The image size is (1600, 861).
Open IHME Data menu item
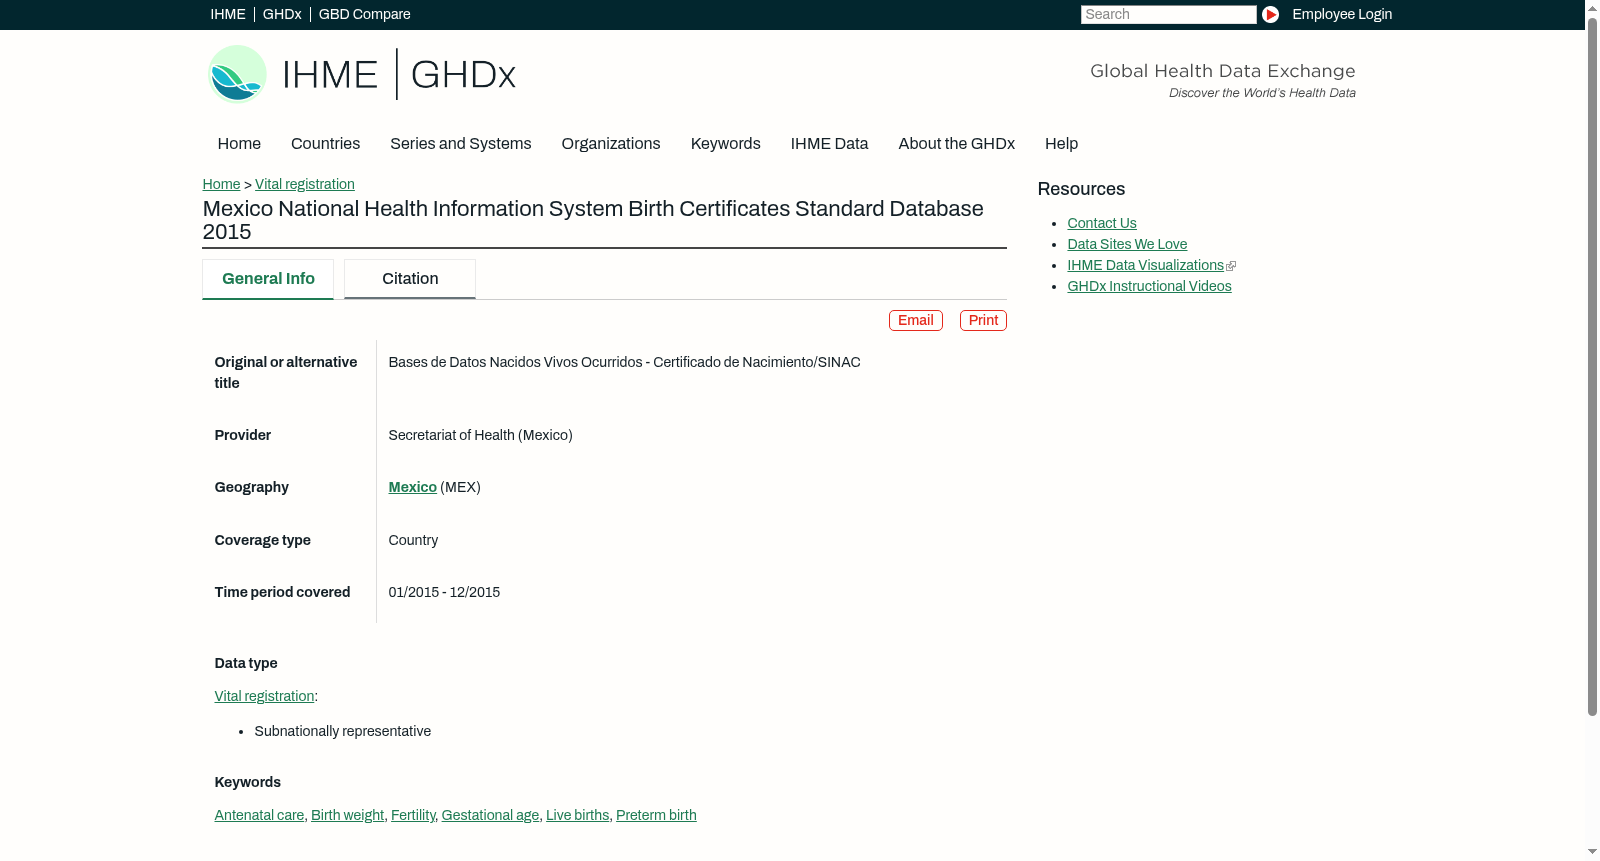click(x=829, y=144)
